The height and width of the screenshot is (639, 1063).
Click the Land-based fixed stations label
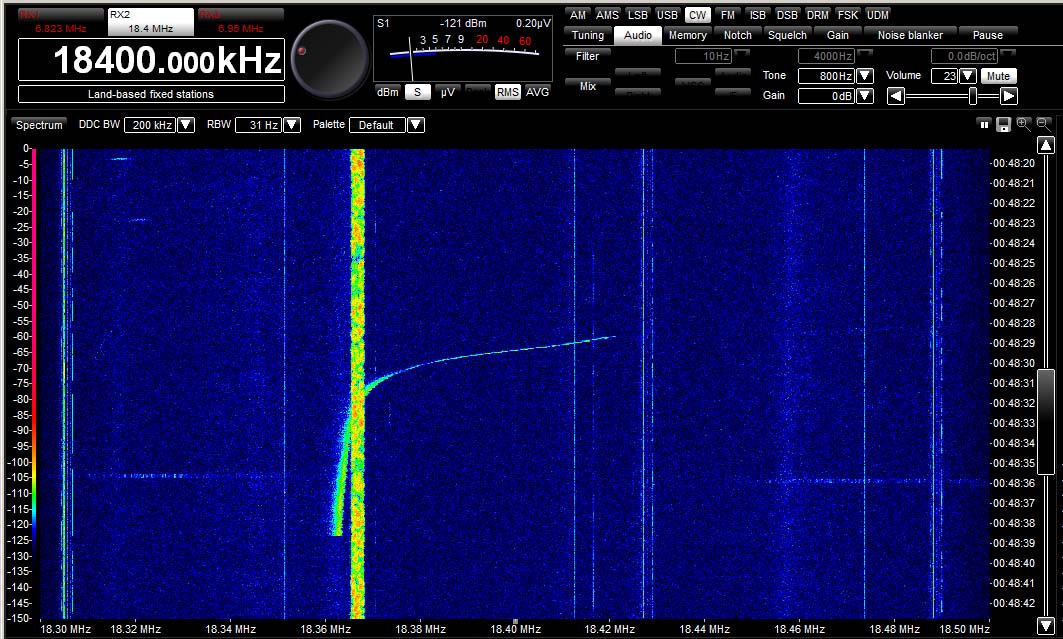point(151,94)
